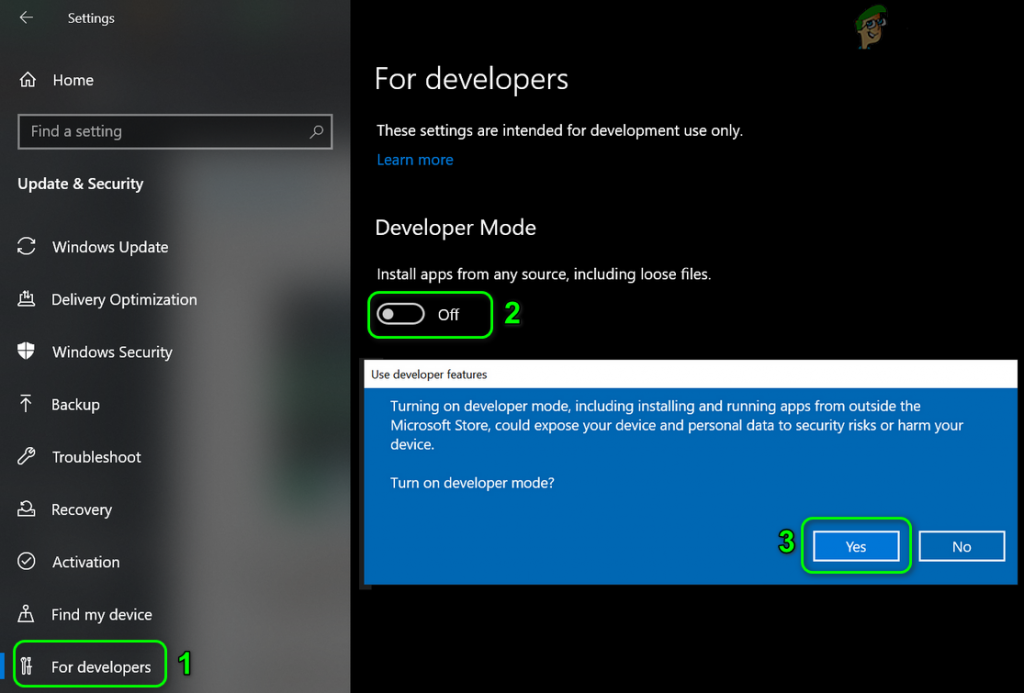Click the Backup upload arrow icon

click(26, 404)
